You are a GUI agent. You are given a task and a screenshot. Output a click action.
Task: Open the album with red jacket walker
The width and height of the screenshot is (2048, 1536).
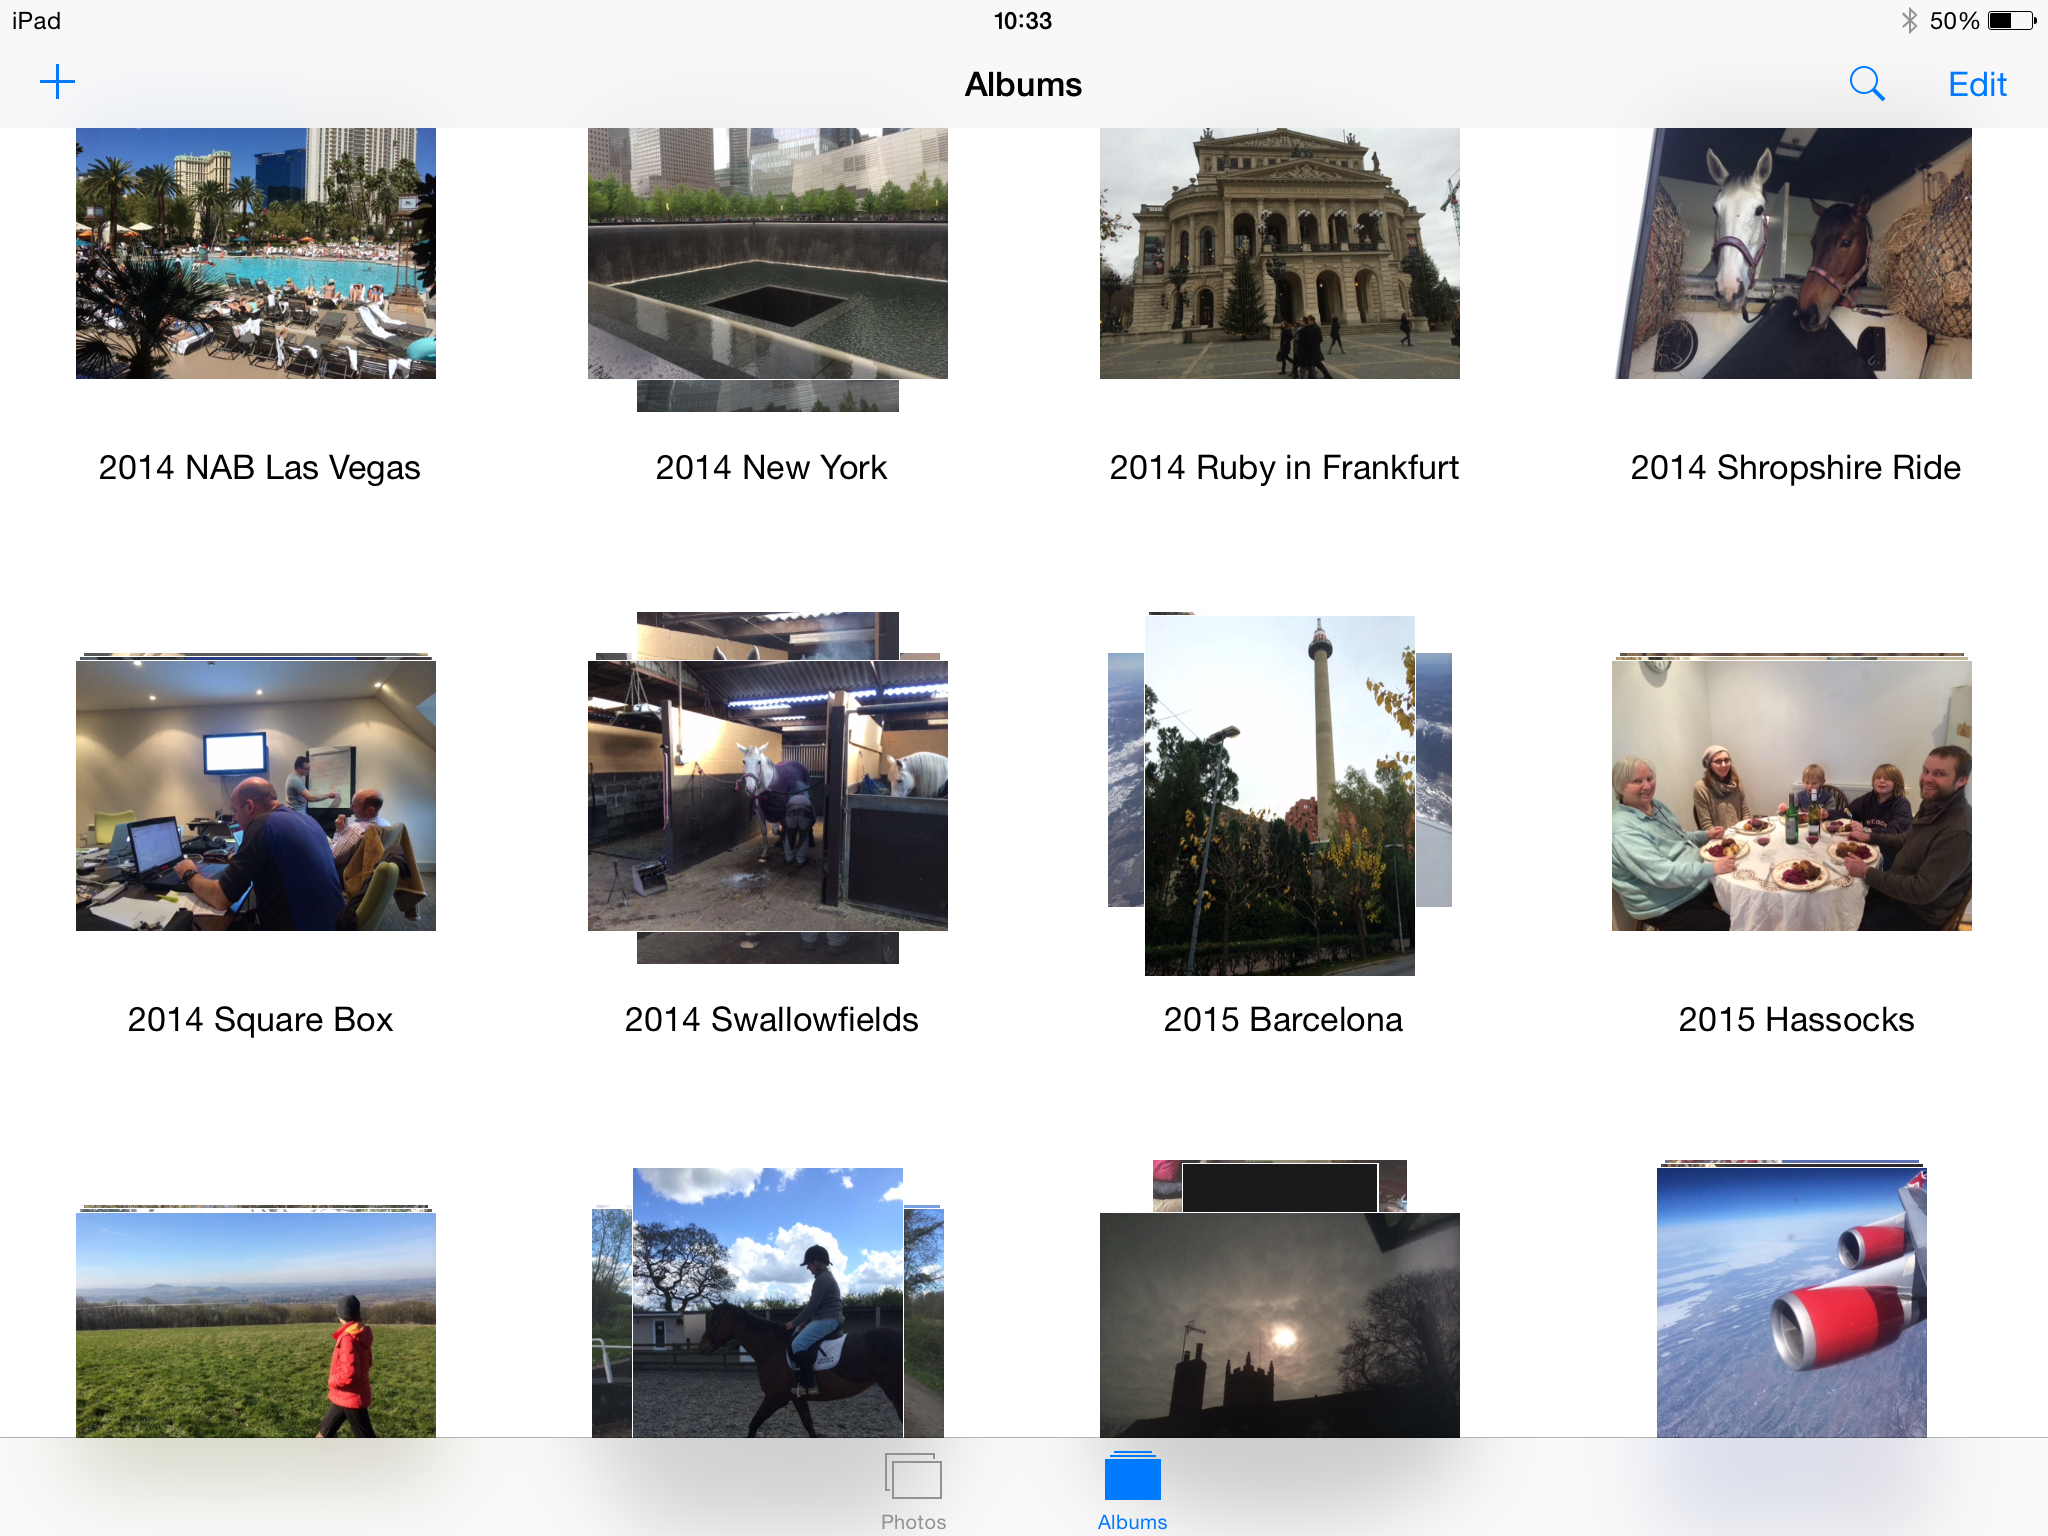pos(256,1325)
